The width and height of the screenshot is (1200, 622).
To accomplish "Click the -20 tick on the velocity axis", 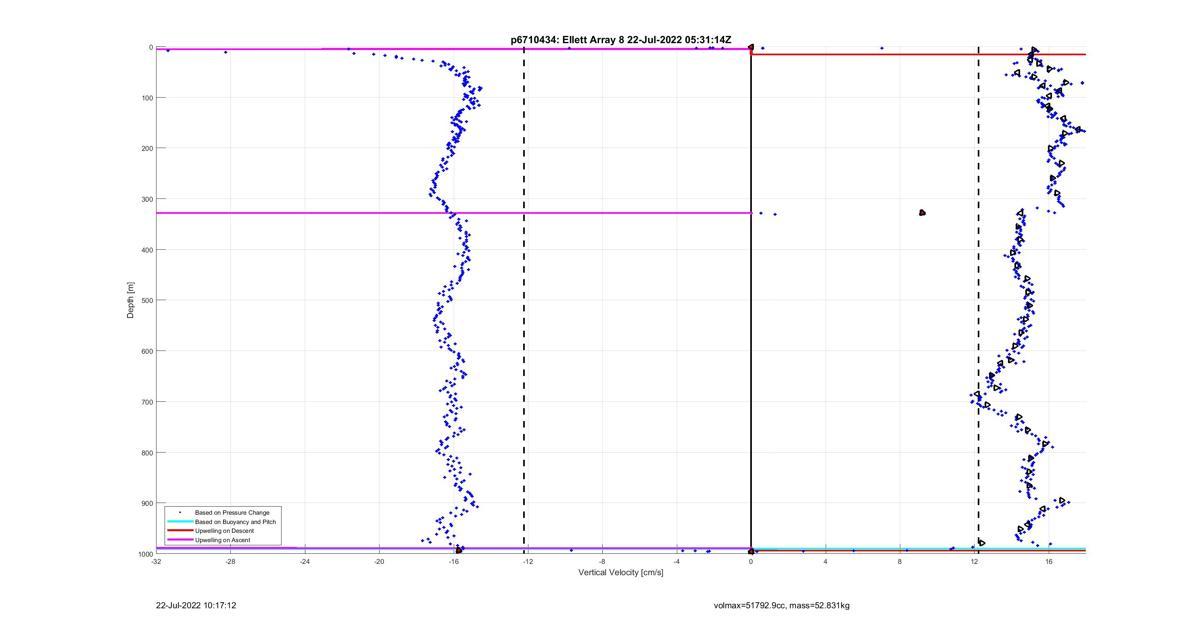I will 379,562.
